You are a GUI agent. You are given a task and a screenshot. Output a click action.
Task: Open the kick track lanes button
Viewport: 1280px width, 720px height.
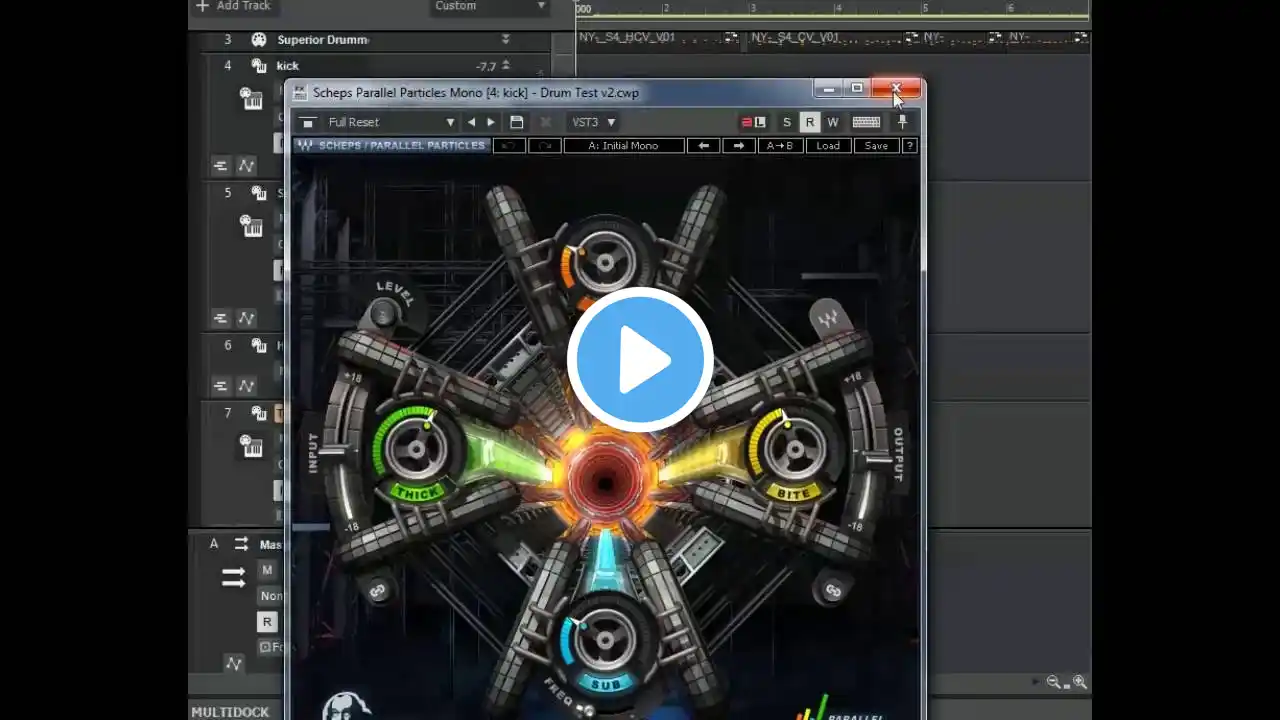coord(221,166)
